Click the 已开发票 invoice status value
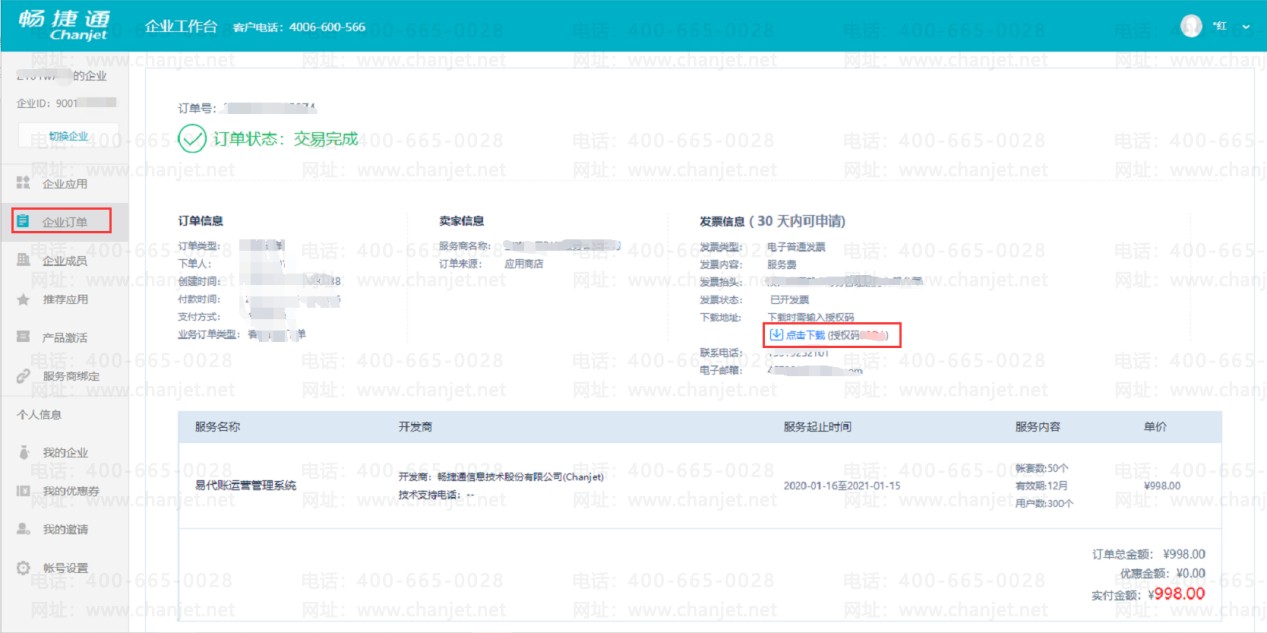 coord(790,299)
